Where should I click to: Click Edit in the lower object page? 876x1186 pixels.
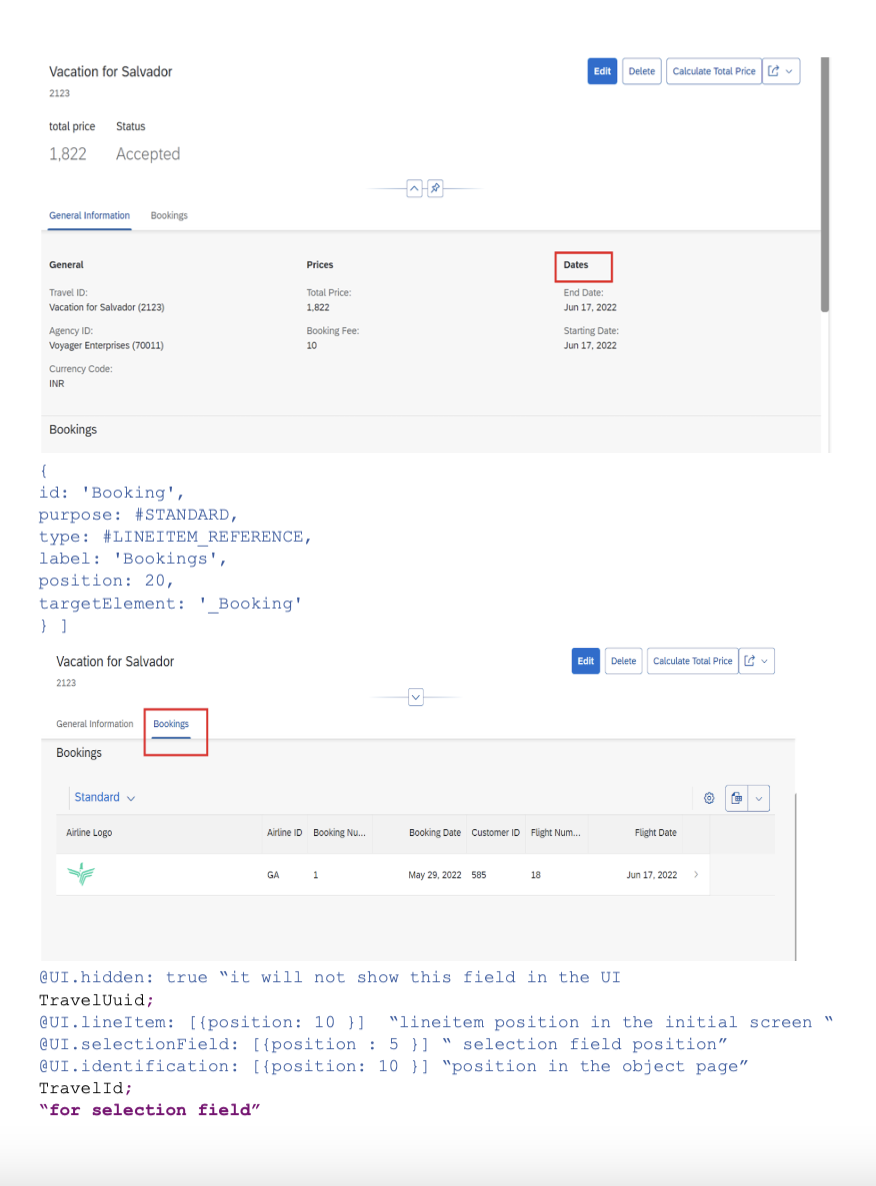point(586,661)
